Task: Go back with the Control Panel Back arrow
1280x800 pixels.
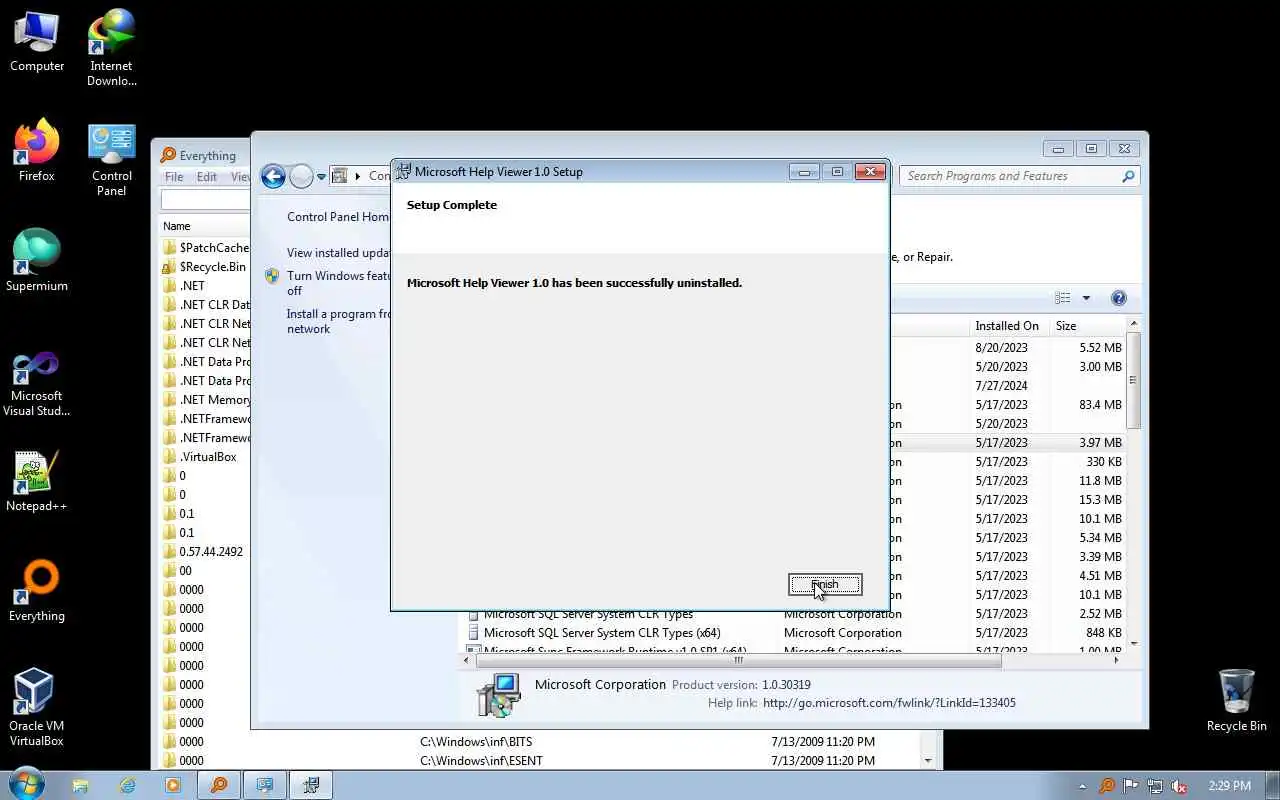Action: pyautogui.click(x=273, y=177)
